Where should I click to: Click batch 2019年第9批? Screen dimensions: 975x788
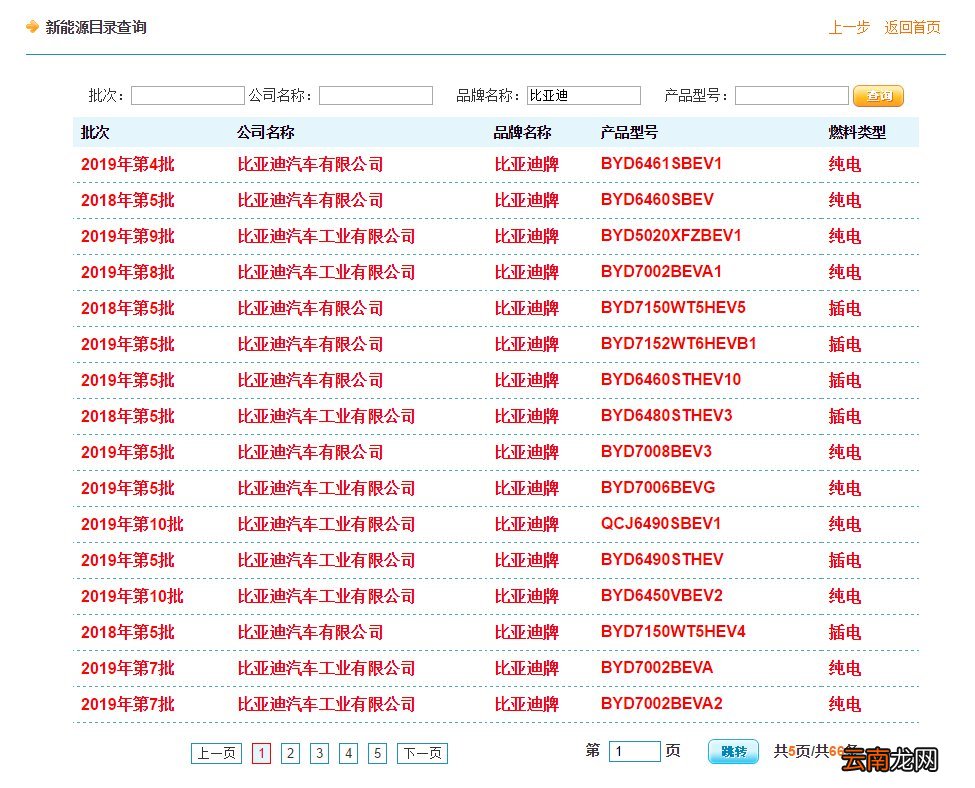click(127, 236)
